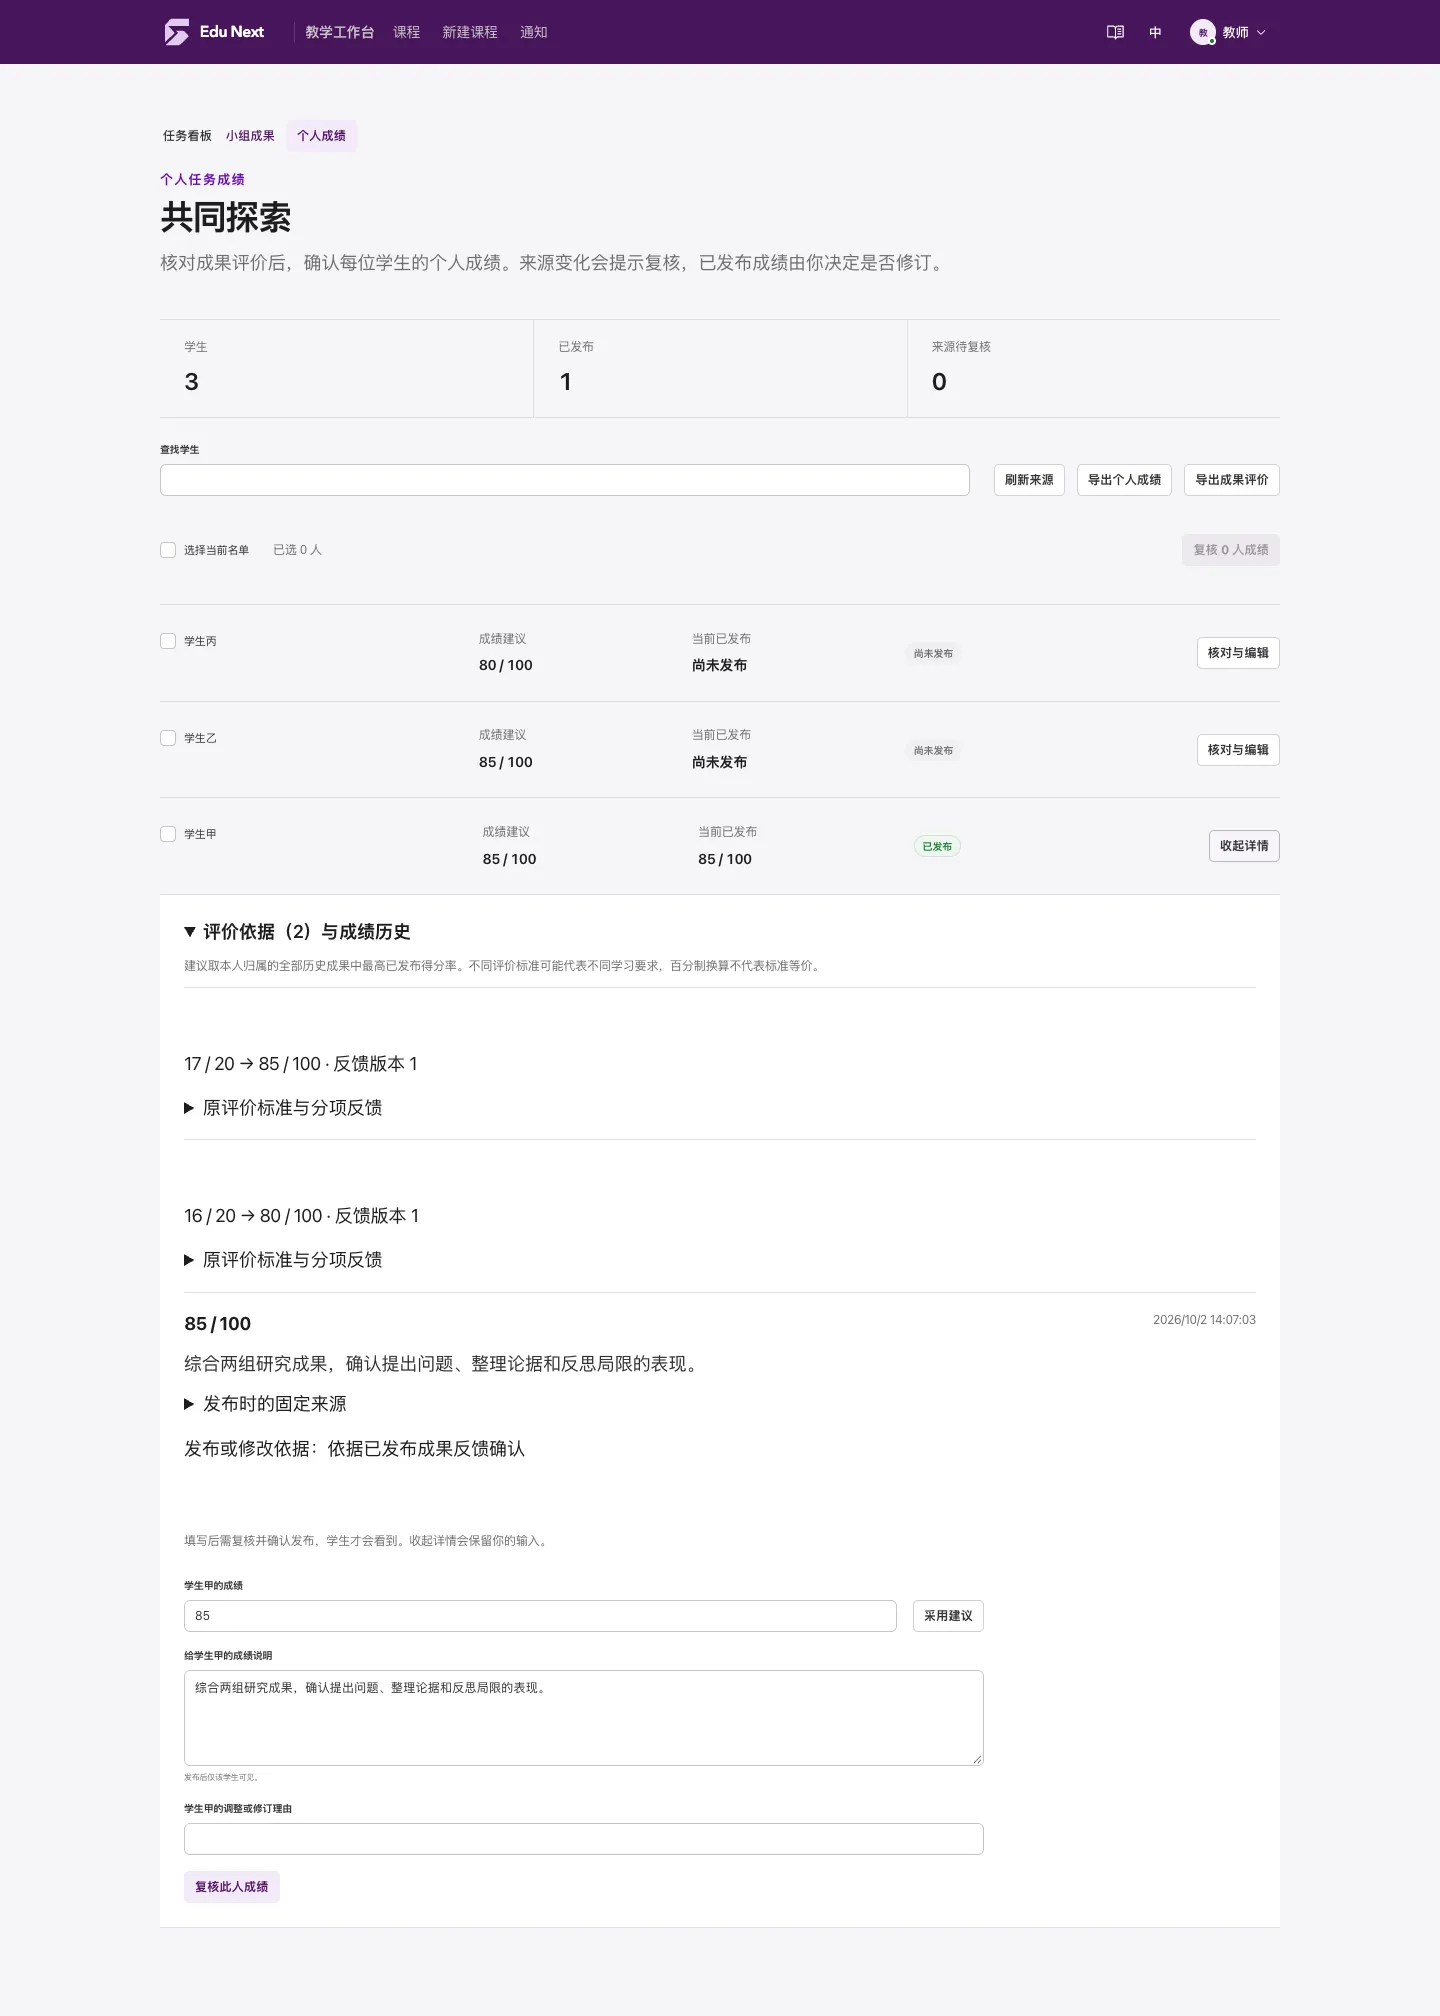Open 通知 in the top navigation
The image size is (1440, 2016).
534,32
